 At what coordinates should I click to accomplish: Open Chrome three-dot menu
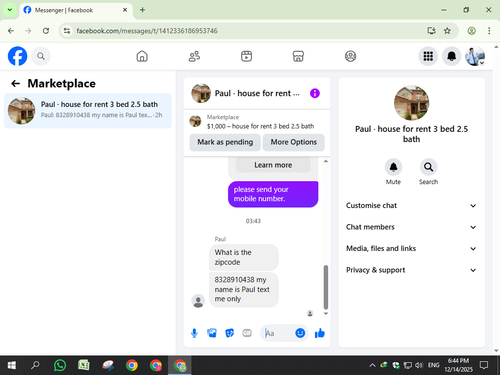[489, 31]
